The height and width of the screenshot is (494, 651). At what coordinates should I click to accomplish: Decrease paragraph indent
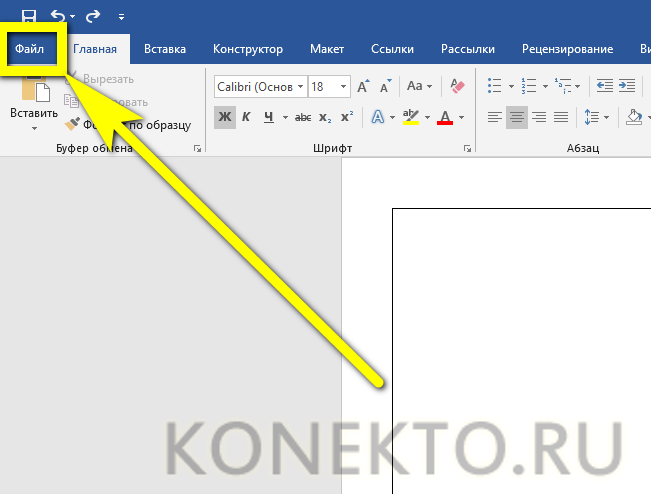click(604, 86)
